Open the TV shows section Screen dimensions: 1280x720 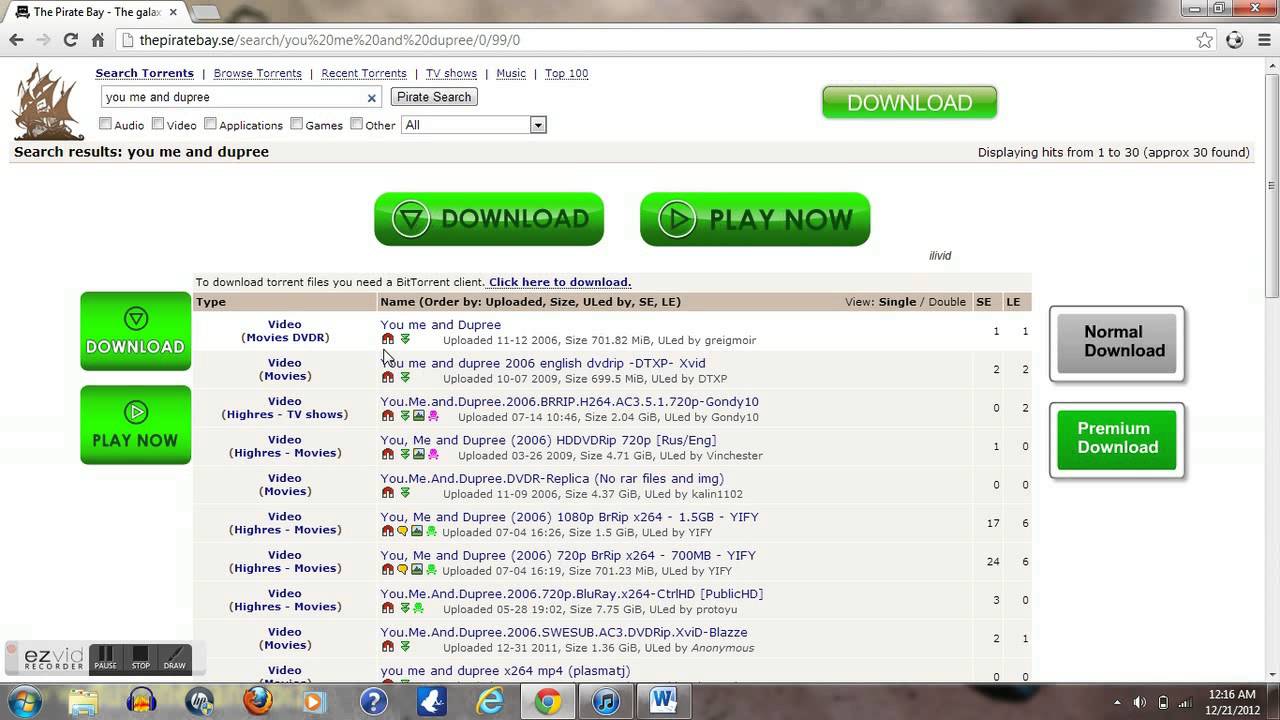tap(451, 73)
